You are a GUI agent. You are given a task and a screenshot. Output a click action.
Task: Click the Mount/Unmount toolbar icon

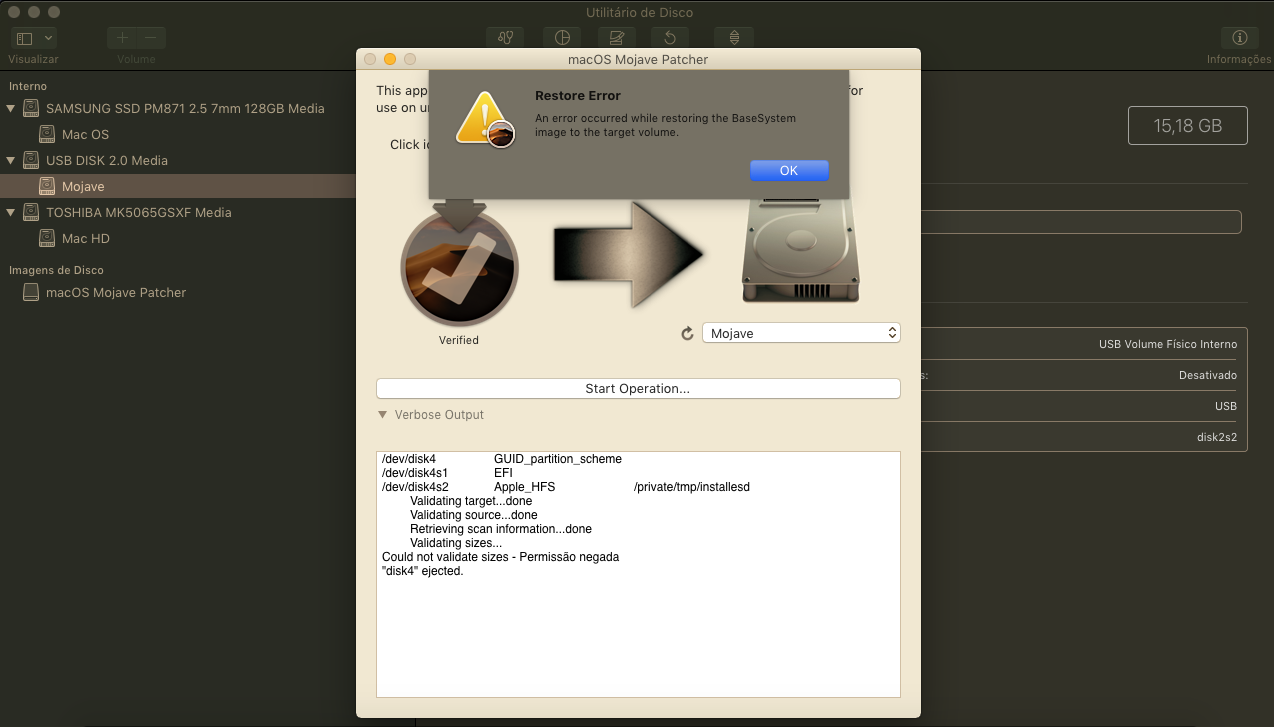735,38
